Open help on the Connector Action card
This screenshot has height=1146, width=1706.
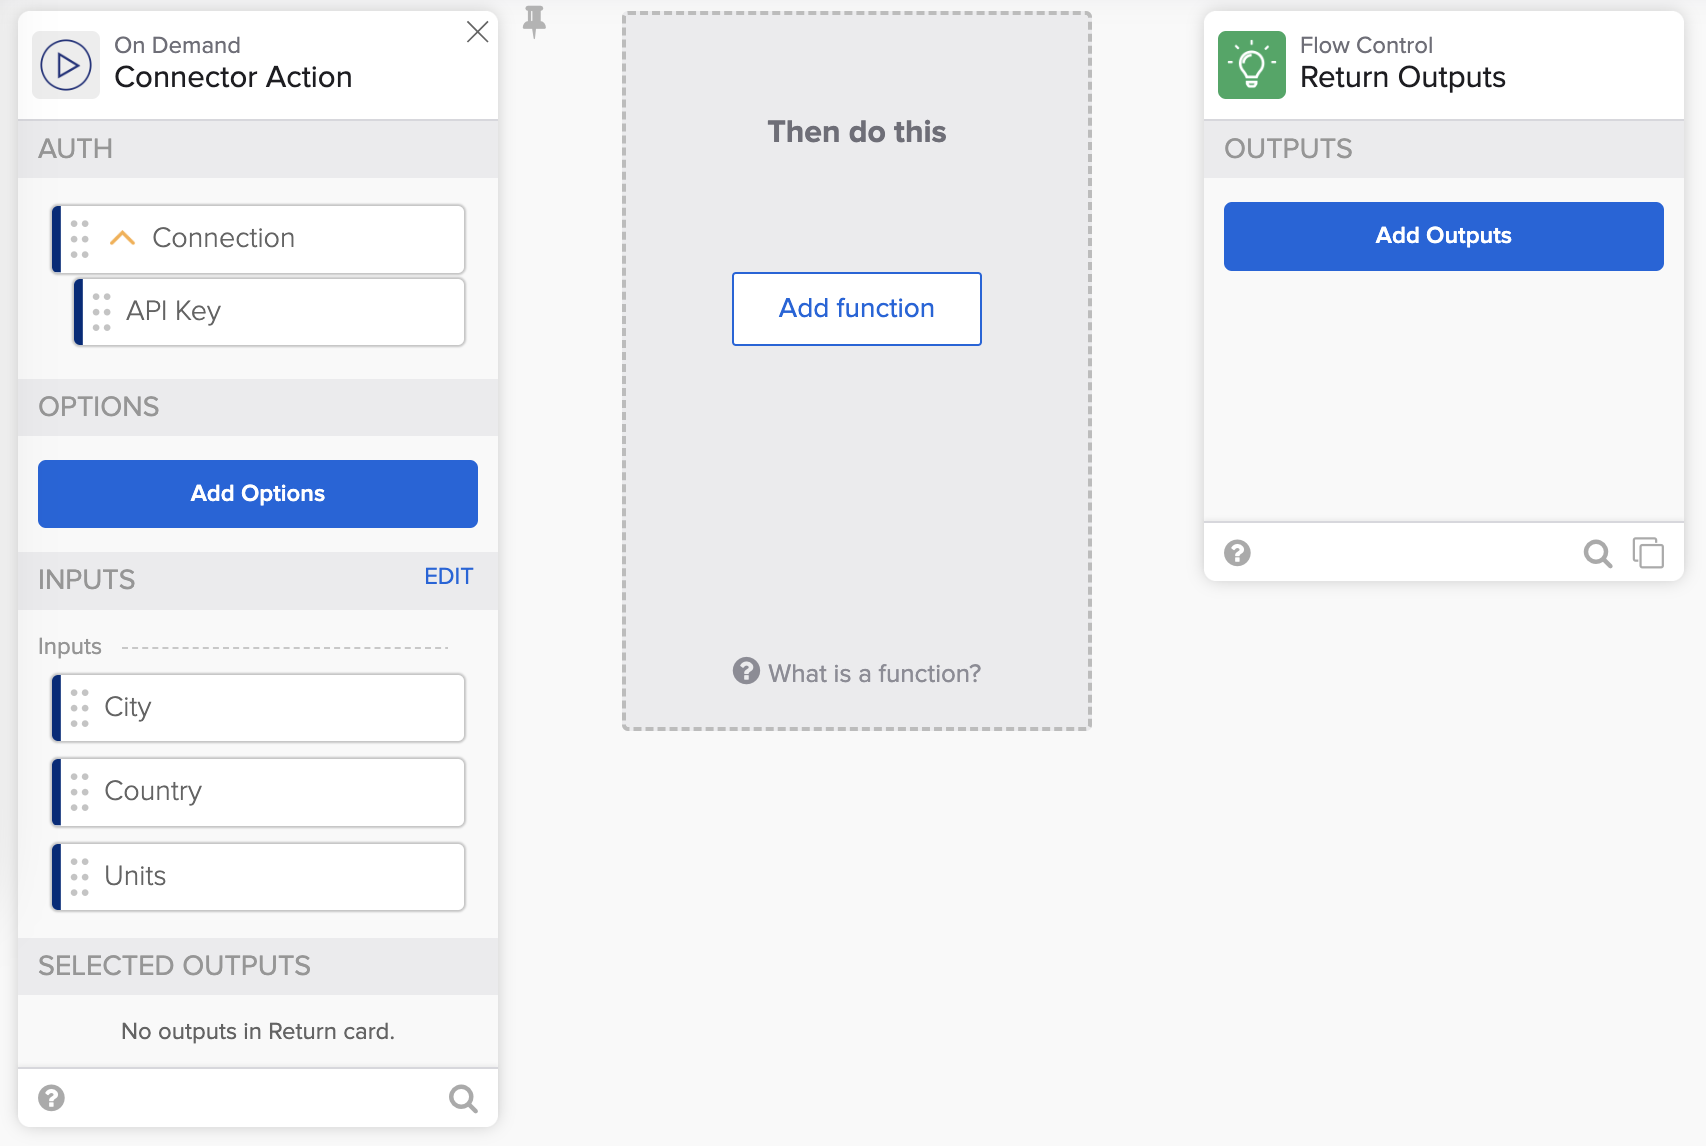click(51, 1098)
